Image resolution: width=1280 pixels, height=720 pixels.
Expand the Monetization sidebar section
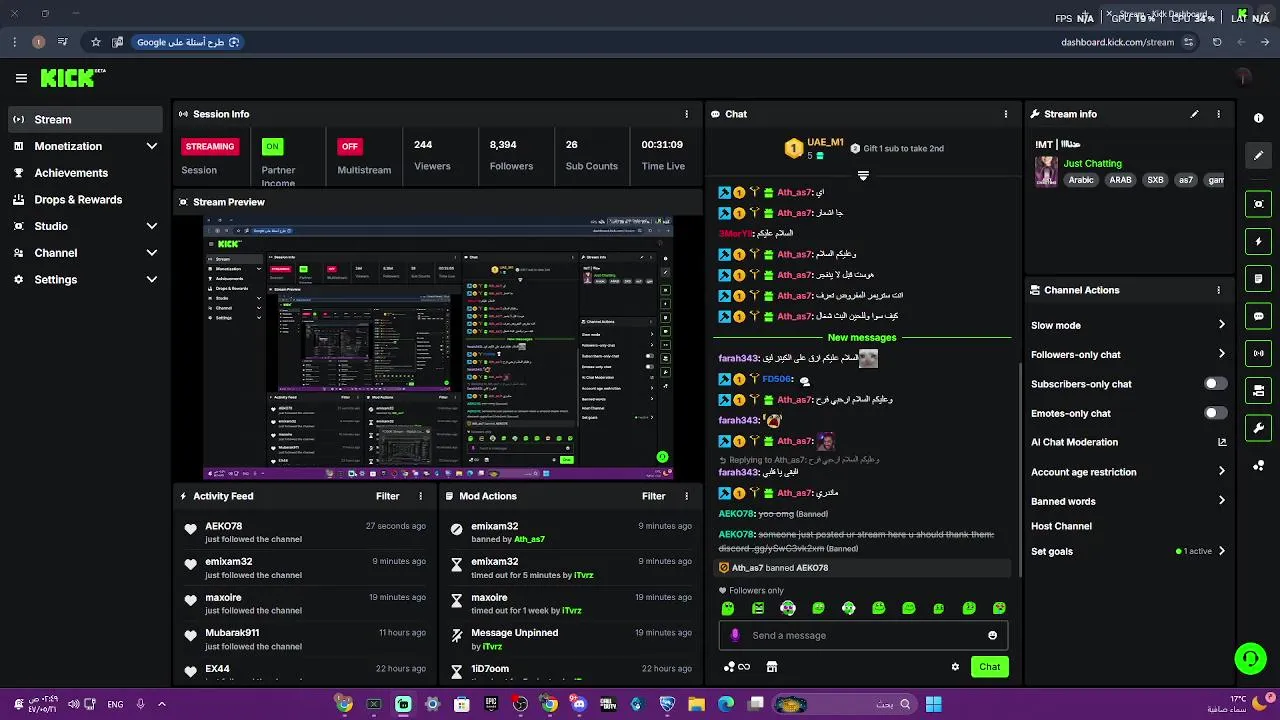click(x=152, y=146)
